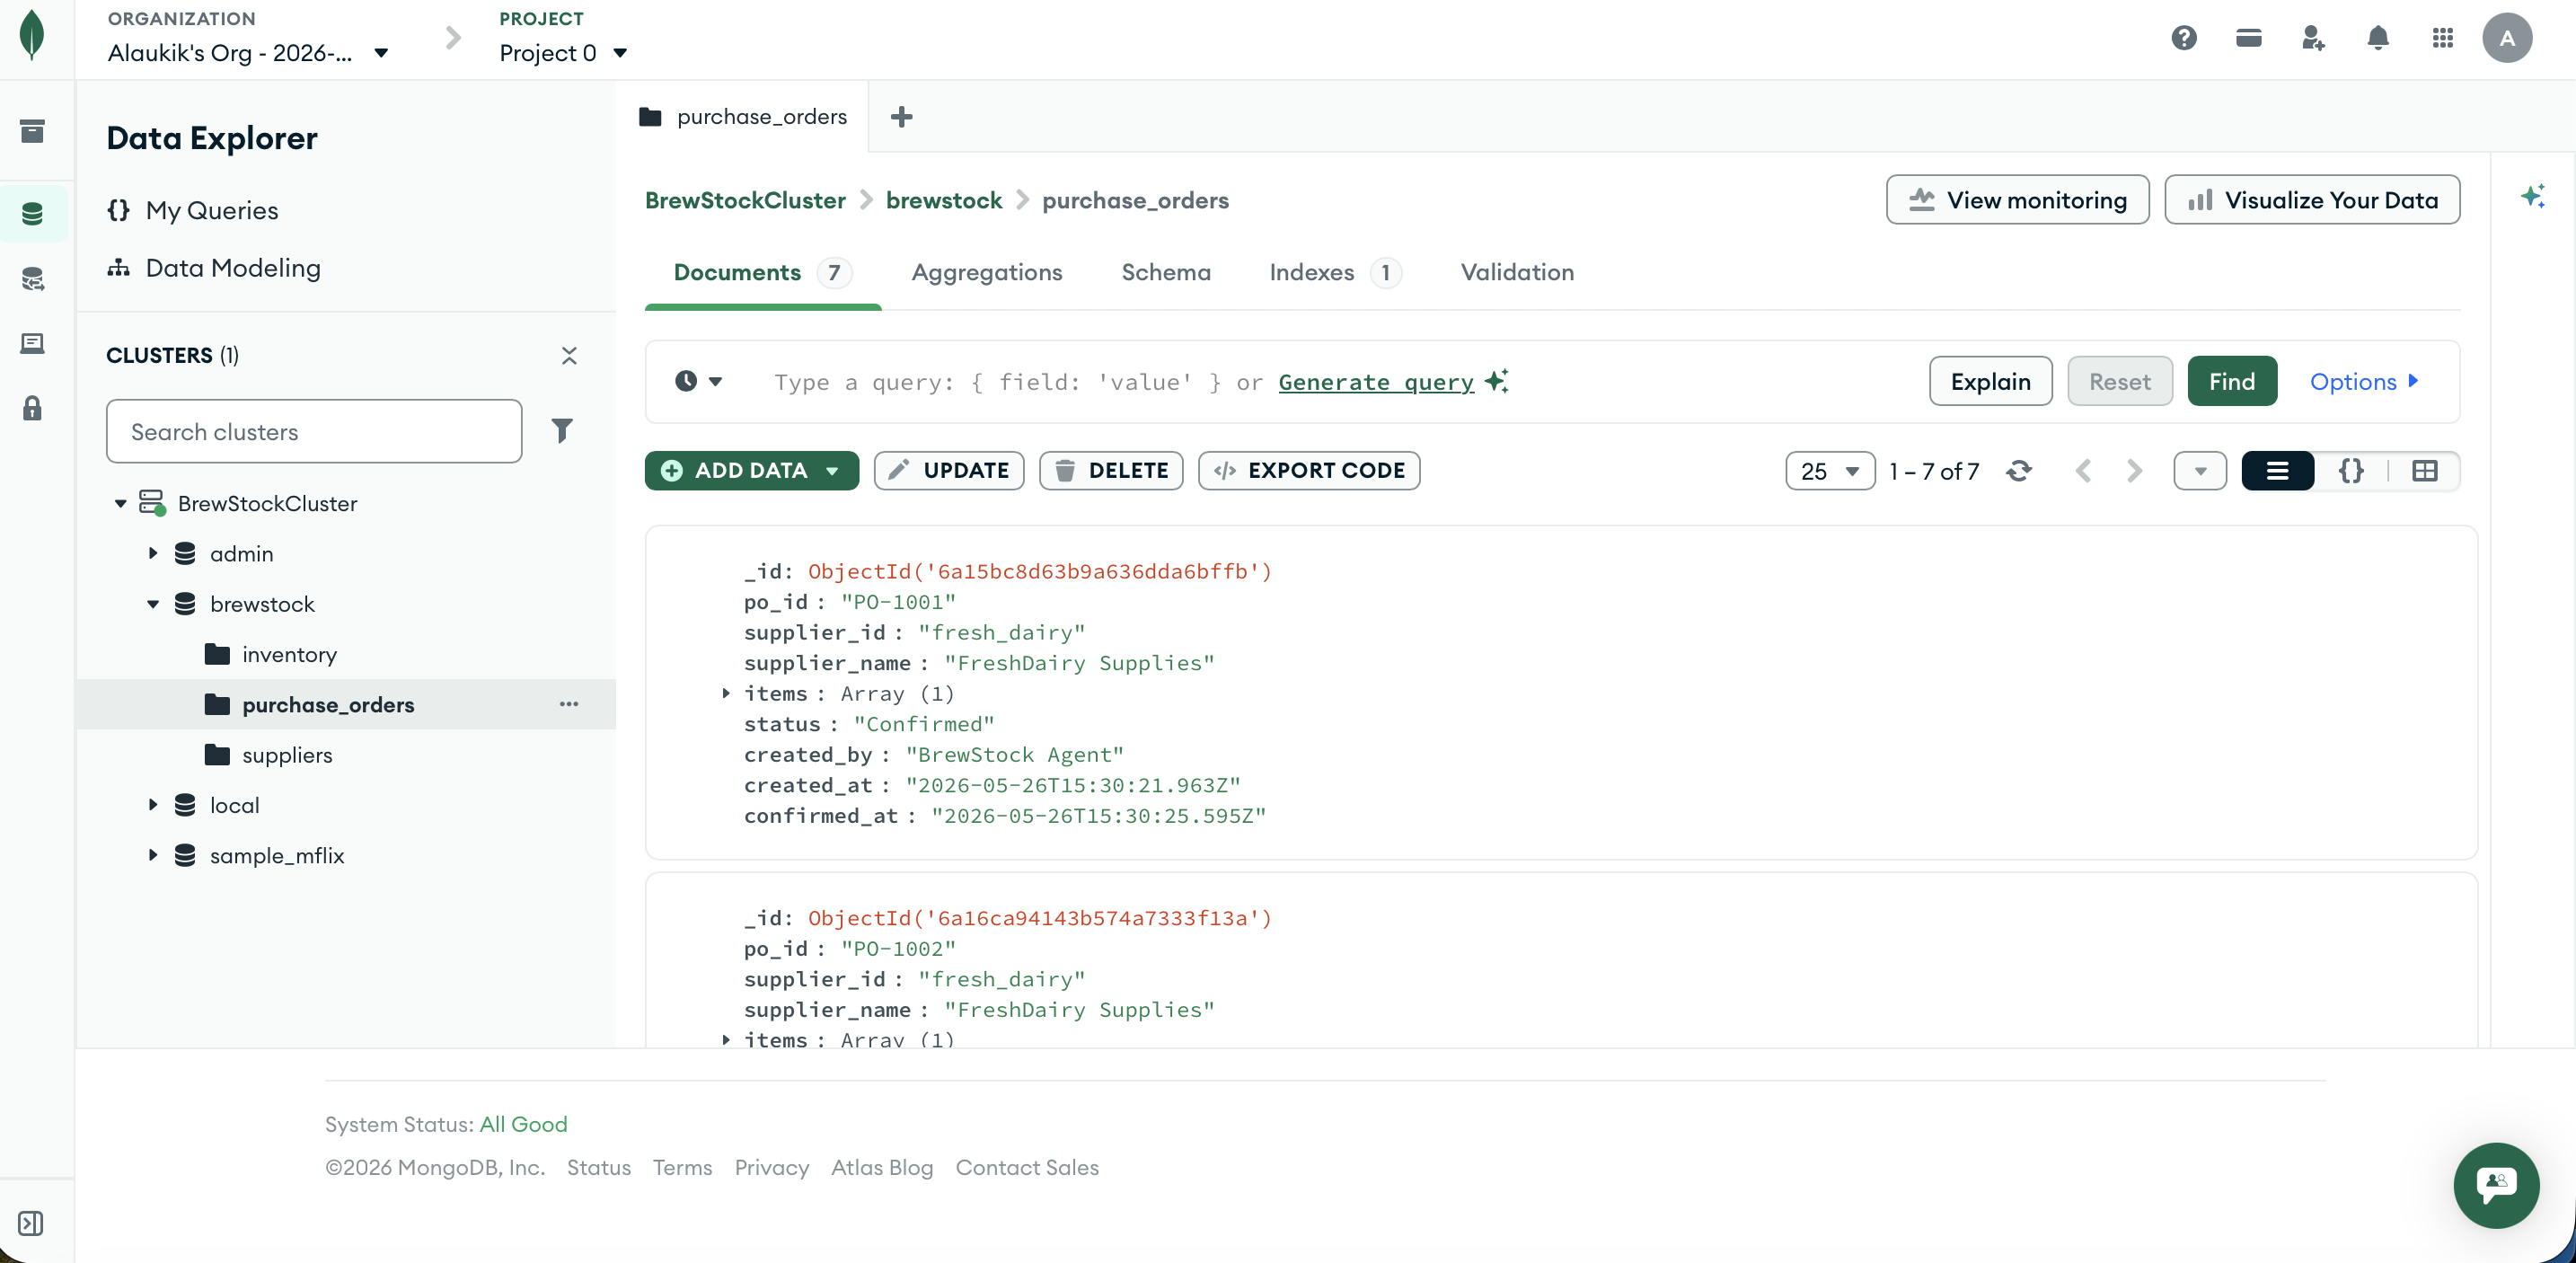Click View monitoring button
The height and width of the screenshot is (1263, 2576).
(x=2016, y=200)
